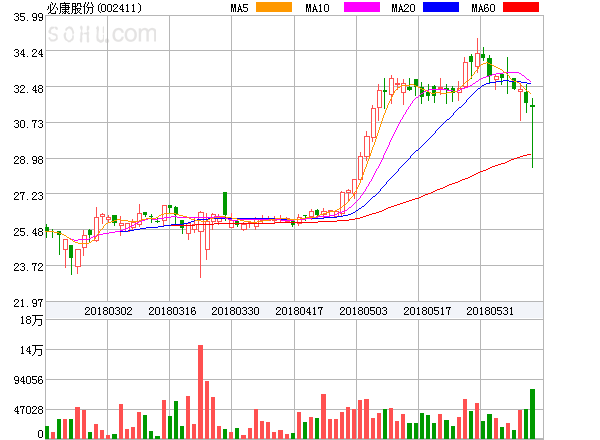Click the MA10 legend label
The height and width of the screenshot is (440, 600).
click(x=317, y=8)
